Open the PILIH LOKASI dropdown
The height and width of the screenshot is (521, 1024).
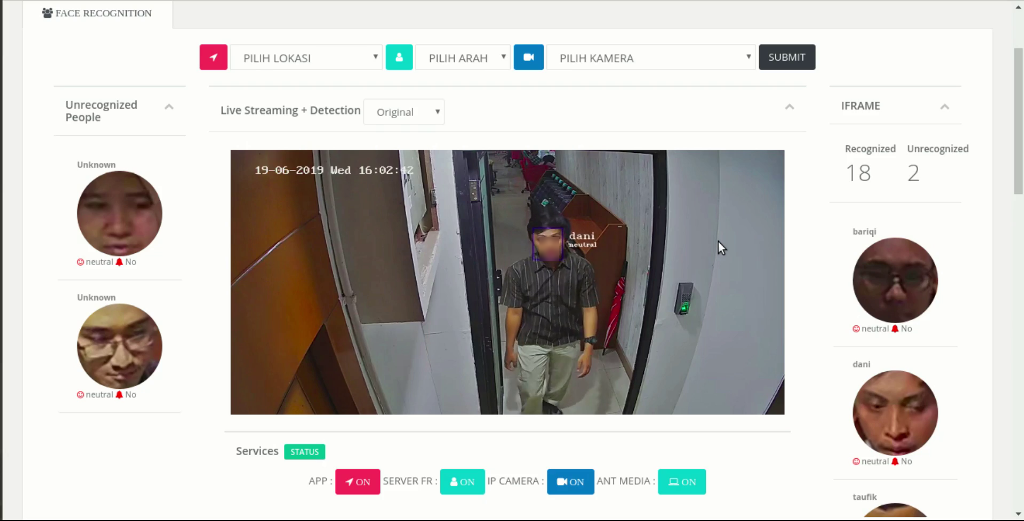point(306,58)
